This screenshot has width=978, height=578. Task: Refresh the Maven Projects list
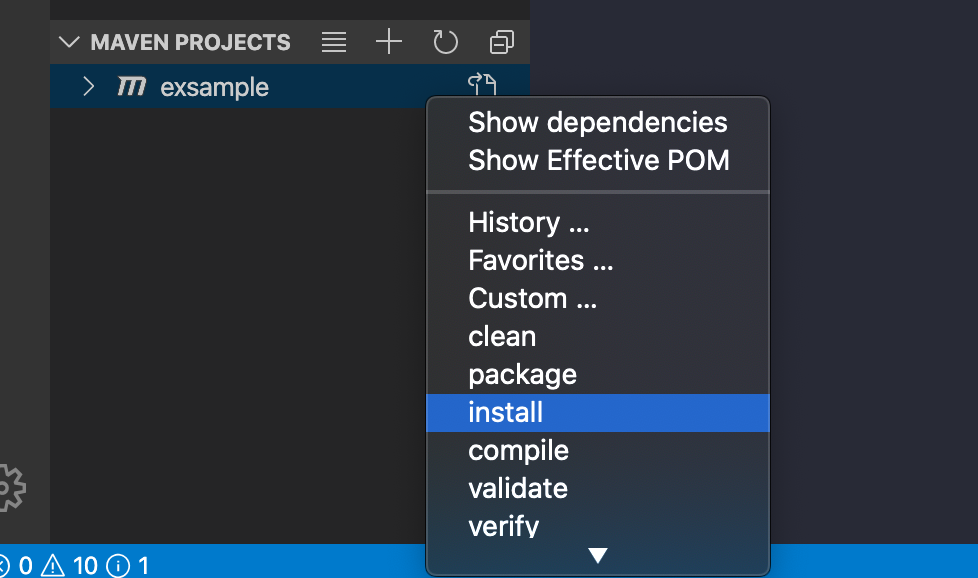pos(445,42)
